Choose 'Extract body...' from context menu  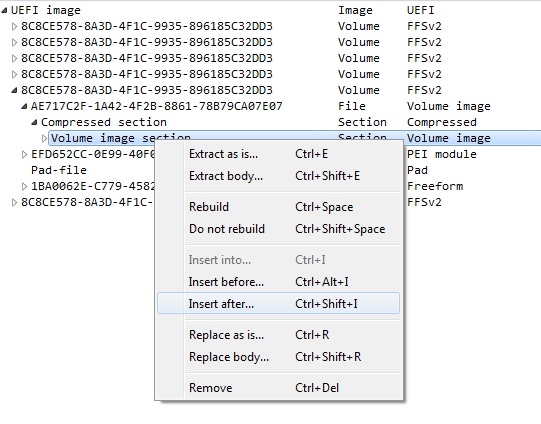pos(278,176)
